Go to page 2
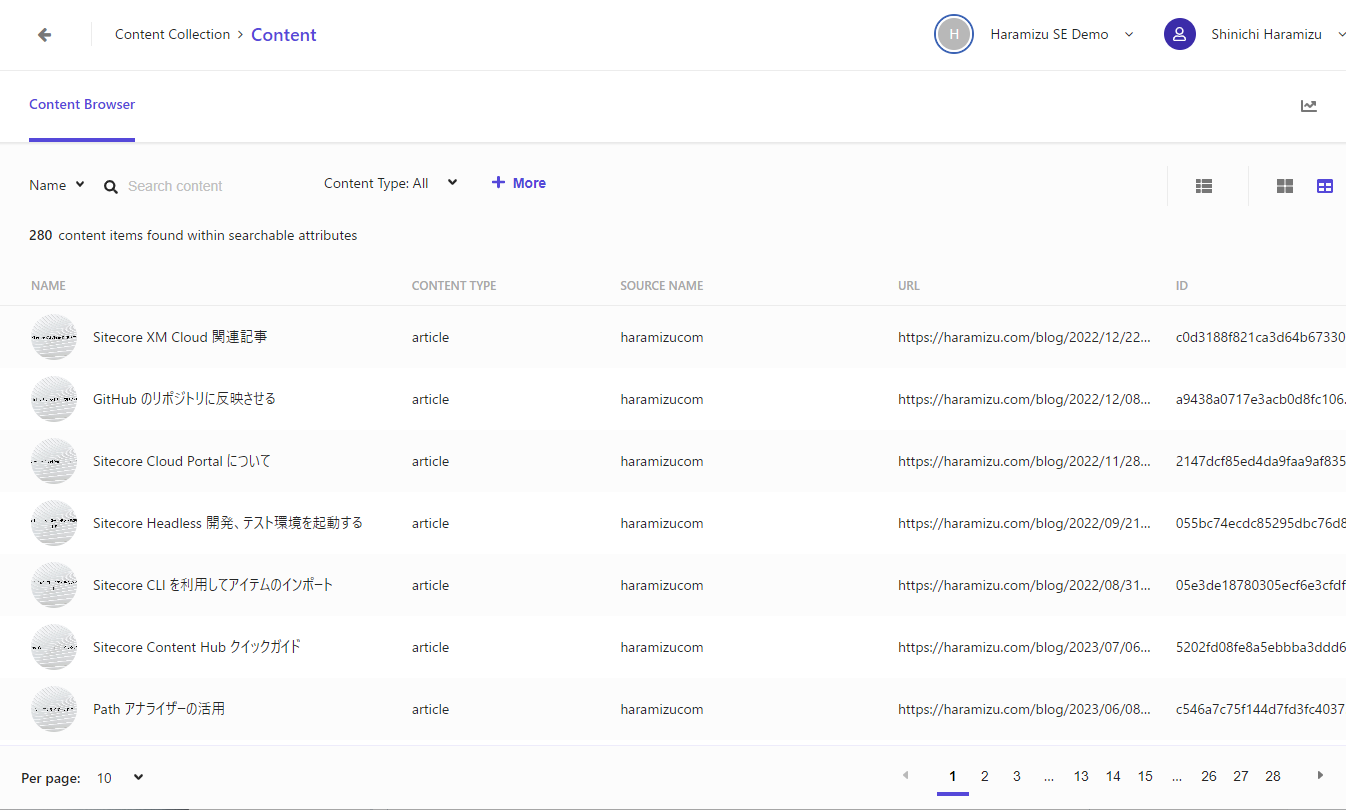This screenshot has width=1346, height=810. [x=985, y=776]
